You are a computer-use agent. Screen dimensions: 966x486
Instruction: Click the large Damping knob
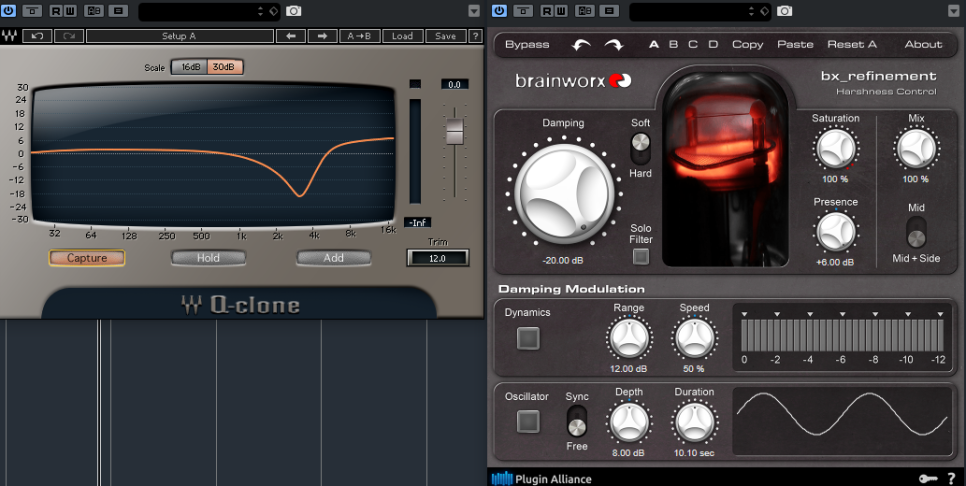point(564,194)
